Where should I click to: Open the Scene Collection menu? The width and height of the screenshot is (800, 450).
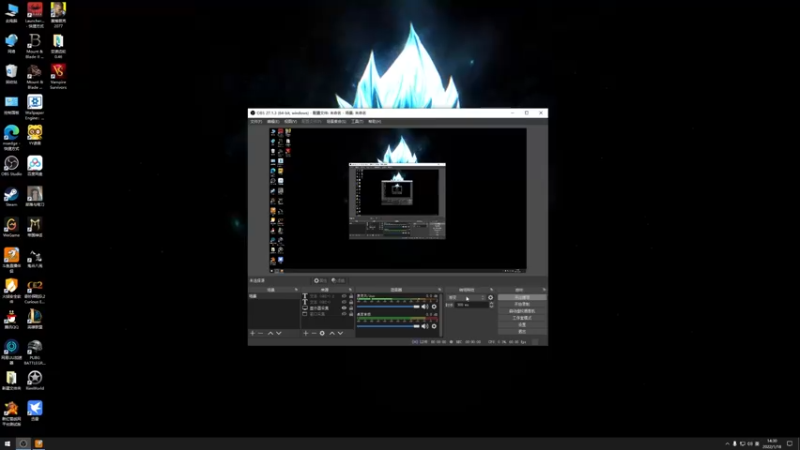[x=336, y=121]
